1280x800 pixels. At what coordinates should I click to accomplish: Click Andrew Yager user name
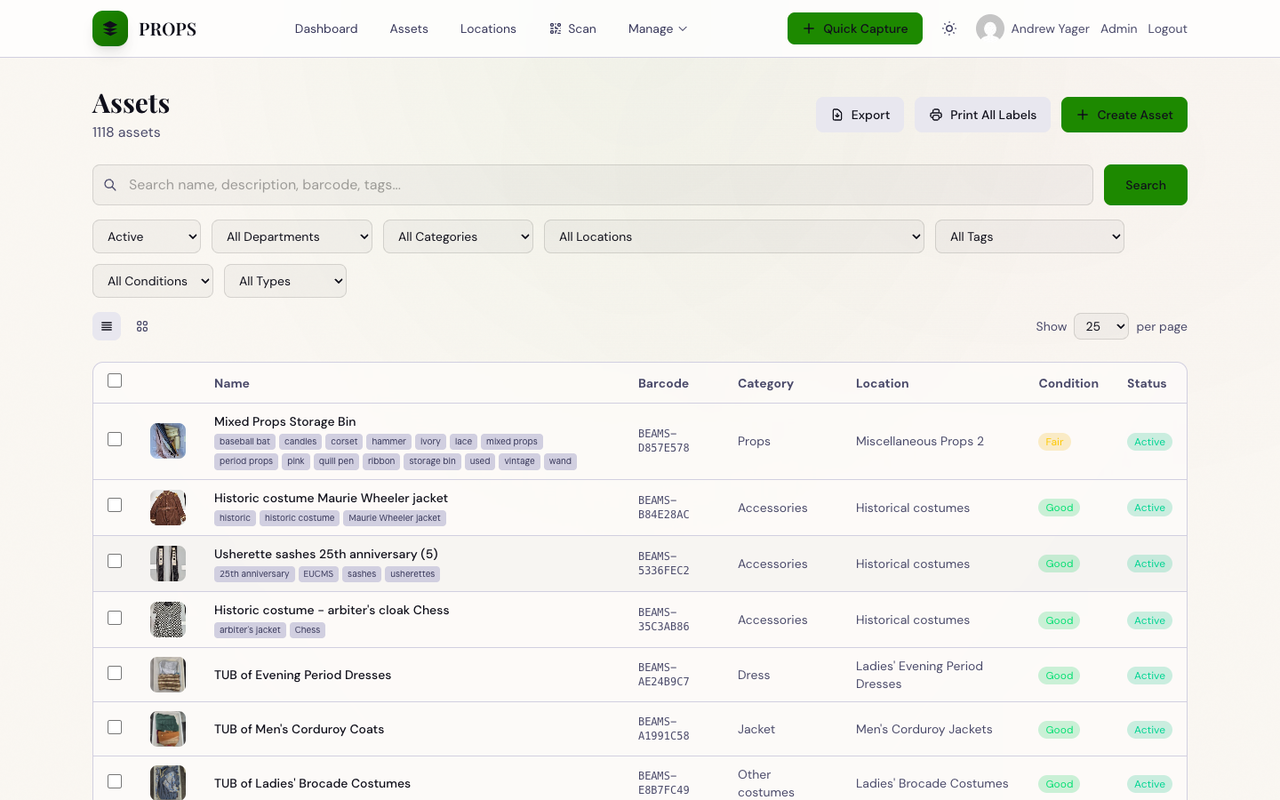(x=1050, y=28)
